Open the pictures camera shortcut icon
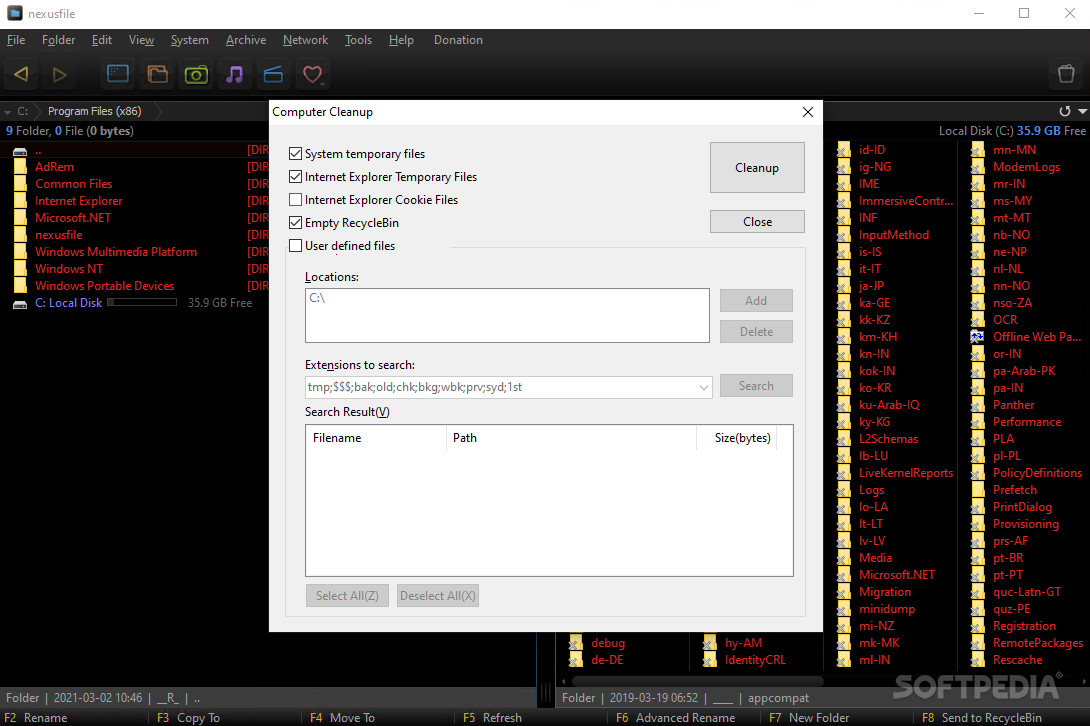This screenshot has width=1090, height=726. coord(196,74)
